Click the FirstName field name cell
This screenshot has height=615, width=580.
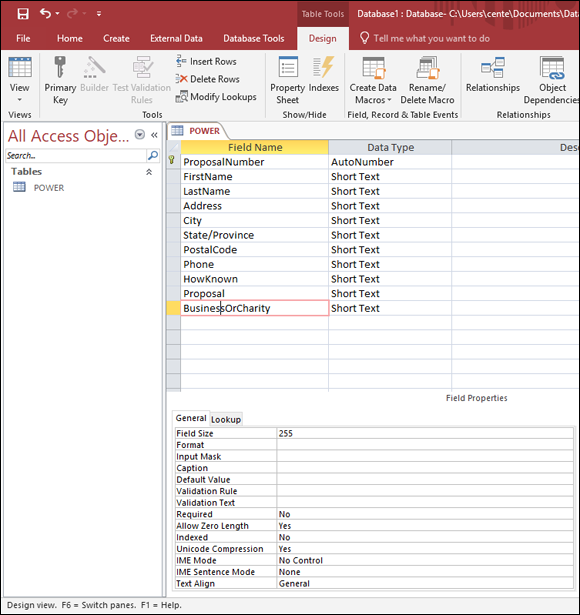(255, 176)
